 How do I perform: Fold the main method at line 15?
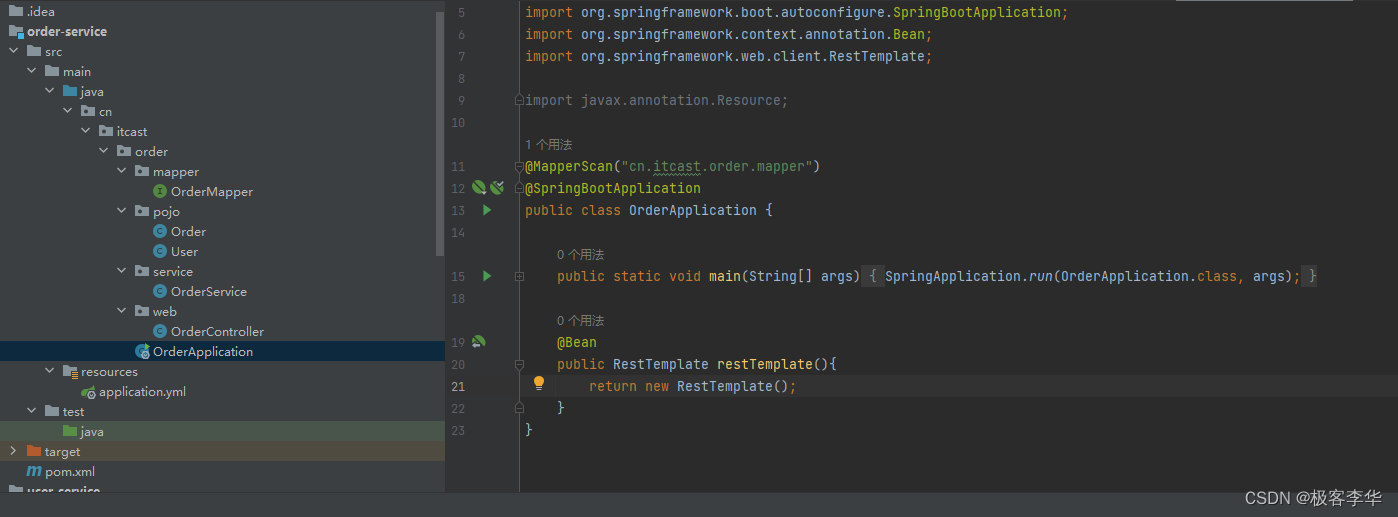click(519, 276)
